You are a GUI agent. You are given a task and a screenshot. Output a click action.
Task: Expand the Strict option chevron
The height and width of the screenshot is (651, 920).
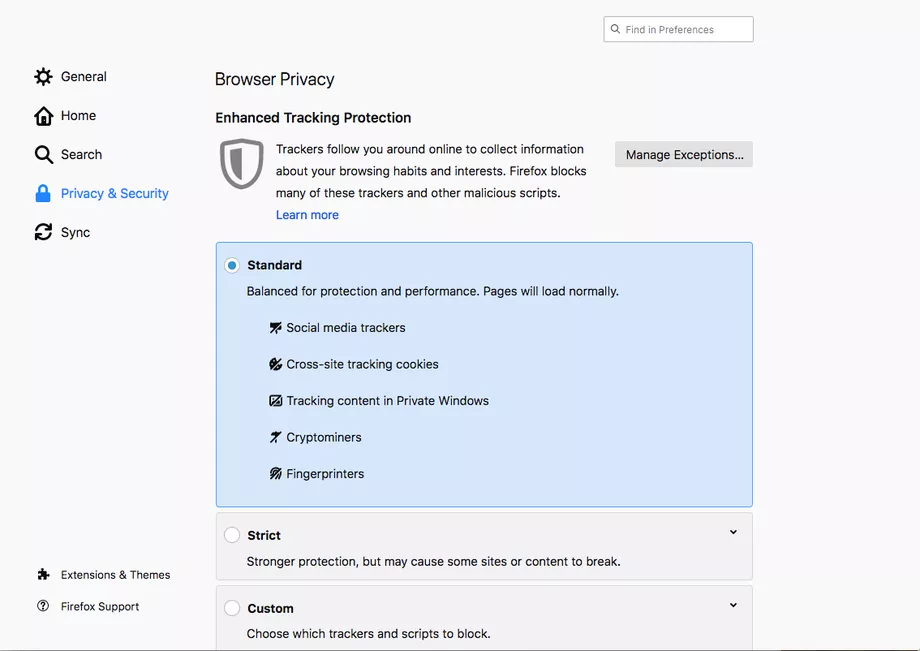[x=733, y=533]
